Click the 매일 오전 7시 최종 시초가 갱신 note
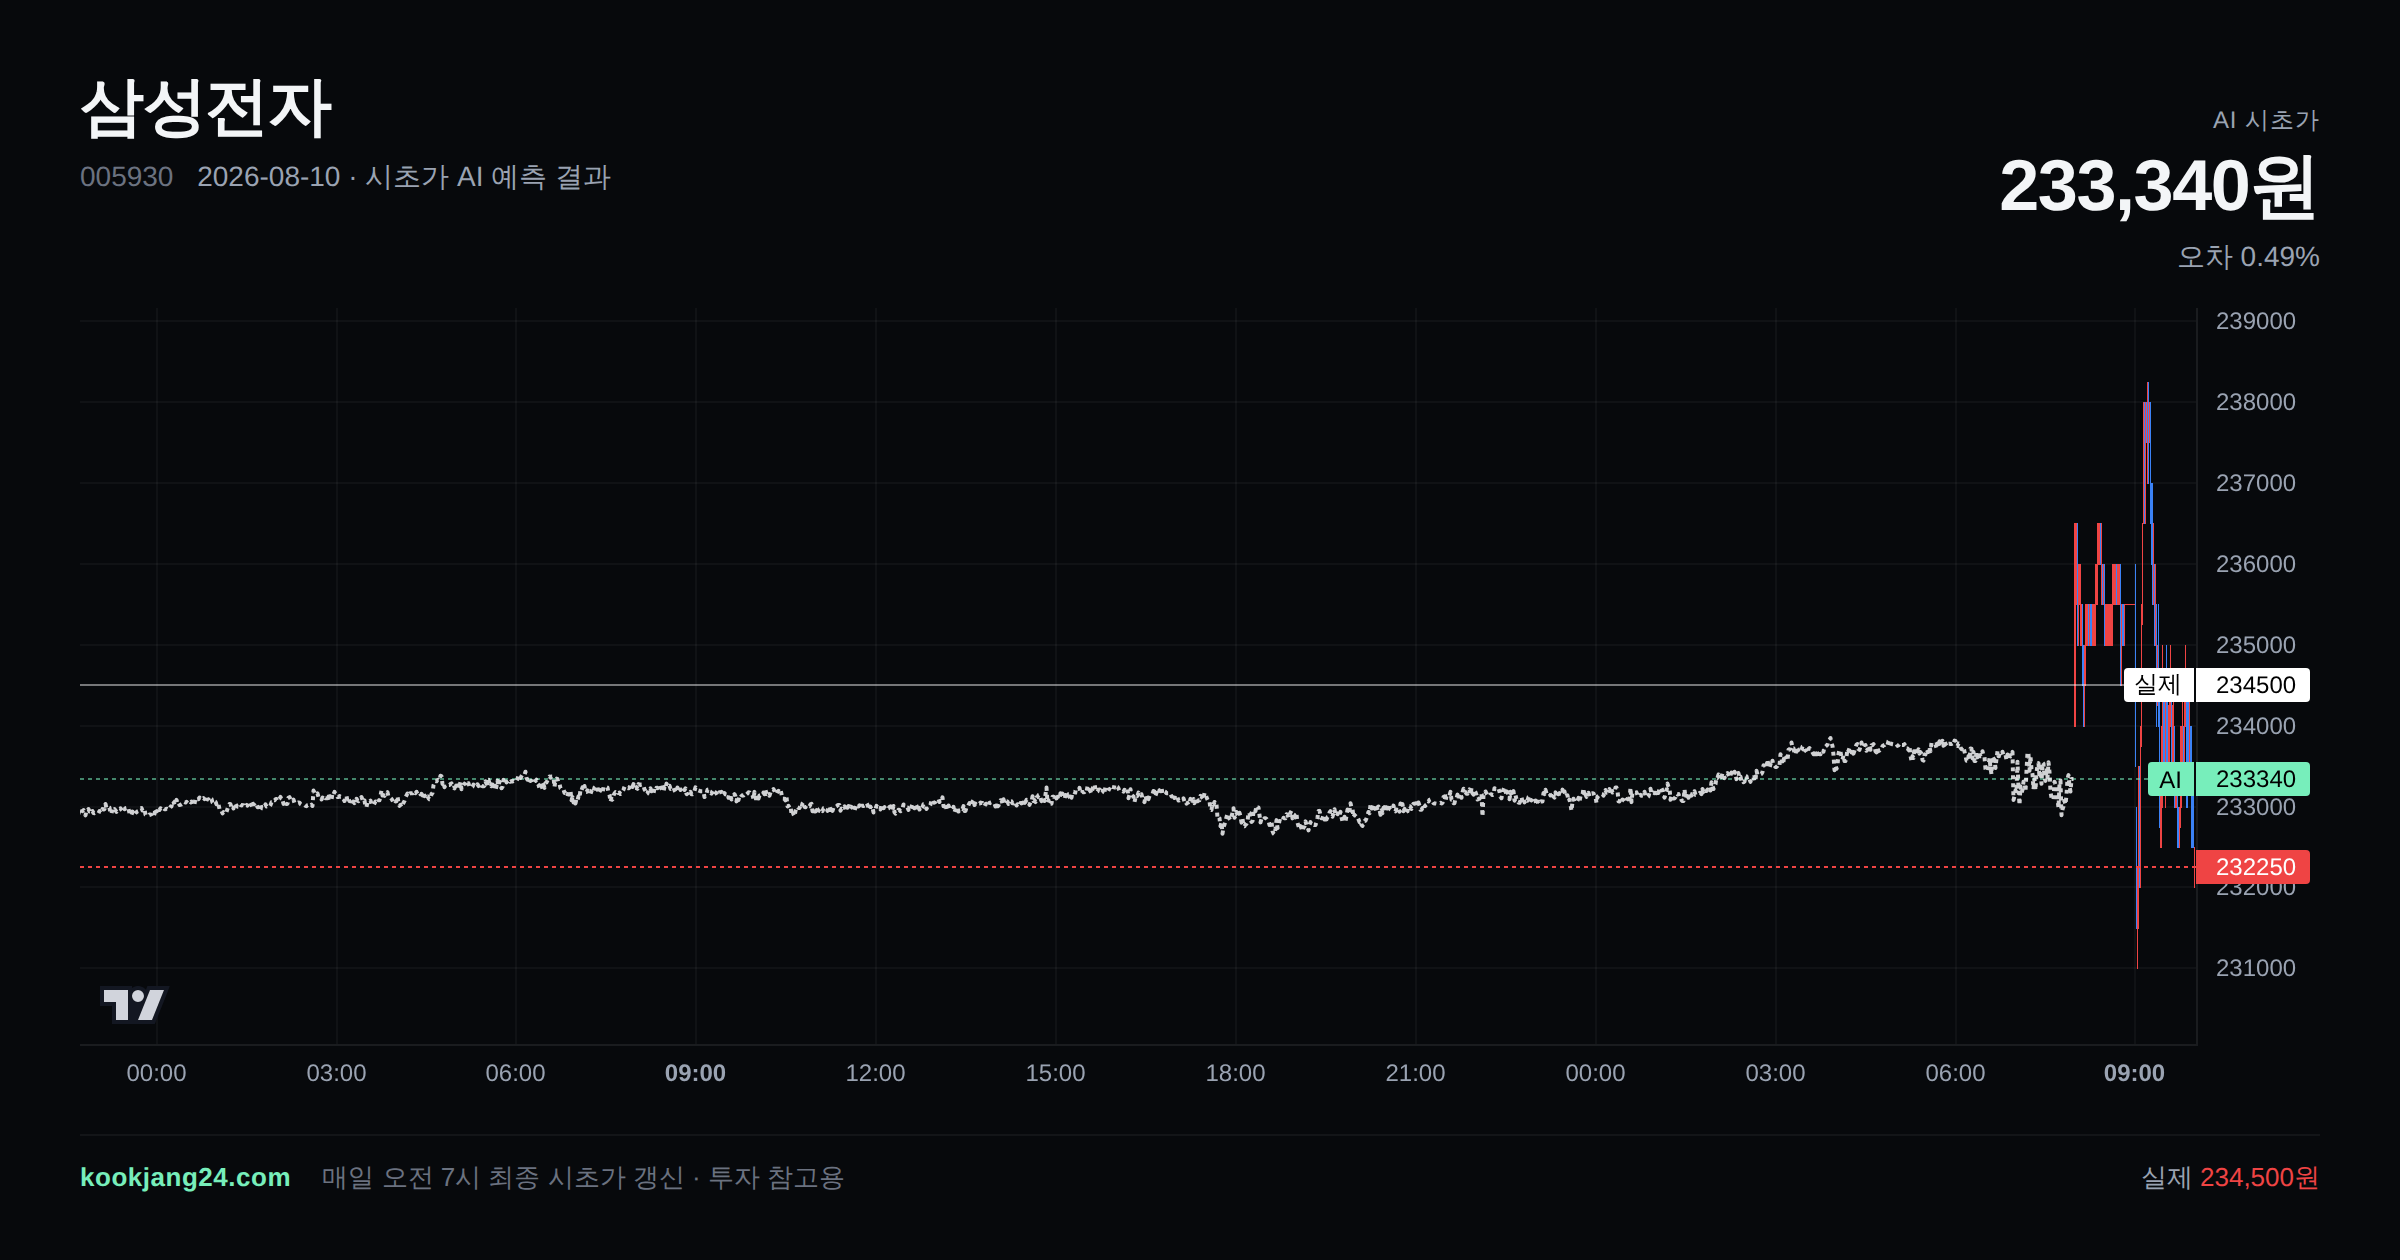2400x1260 pixels. coord(582,1177)
